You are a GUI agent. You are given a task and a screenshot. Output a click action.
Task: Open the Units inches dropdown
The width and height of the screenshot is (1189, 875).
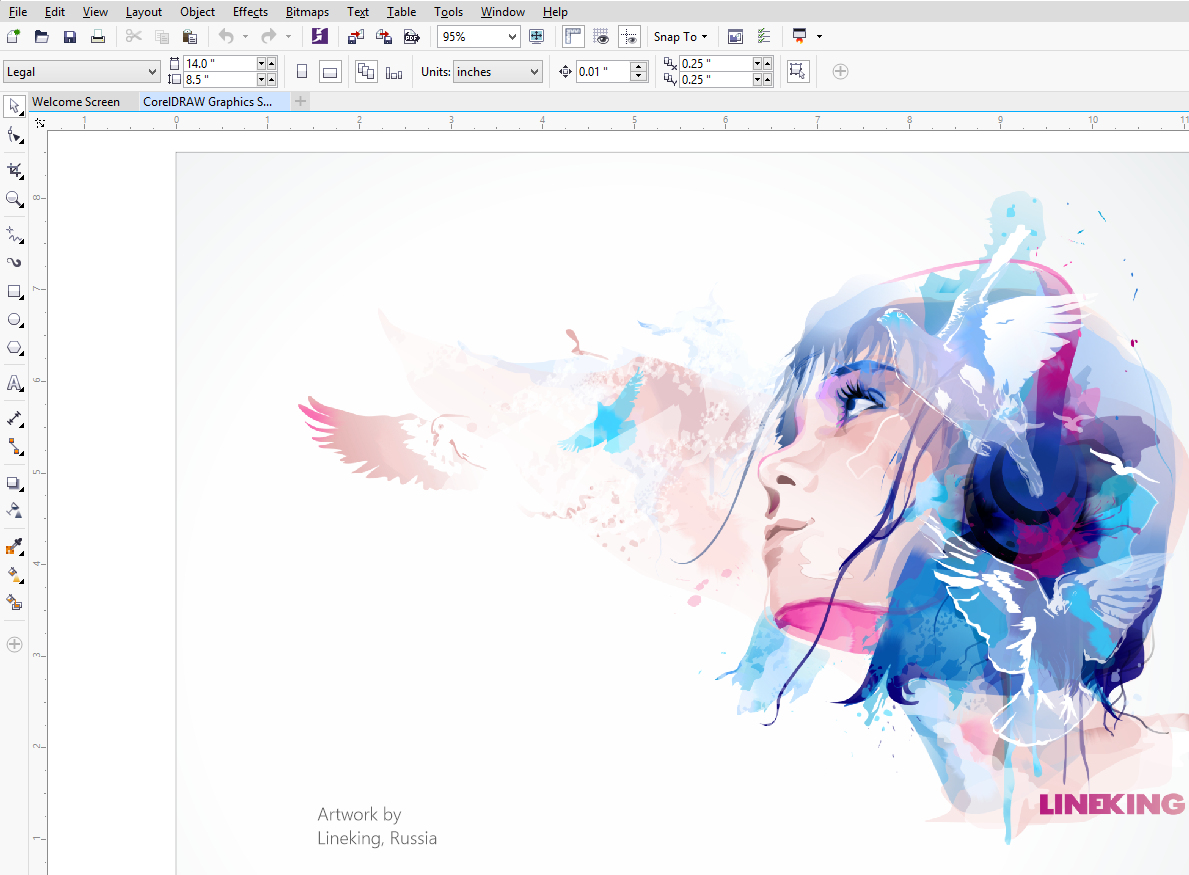tap(535, 72)
